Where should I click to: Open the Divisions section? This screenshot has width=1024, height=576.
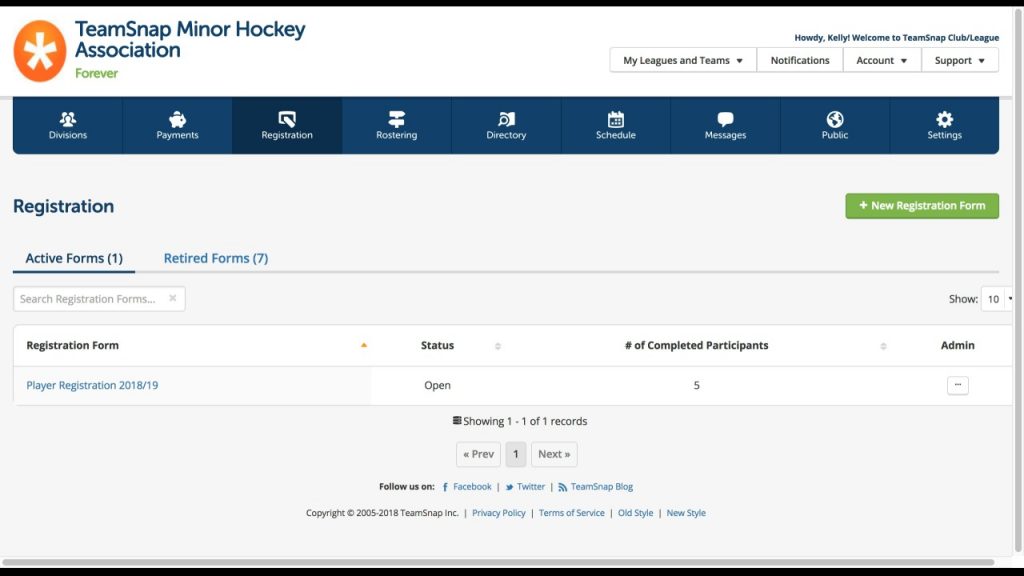click(x=66, y=124)
